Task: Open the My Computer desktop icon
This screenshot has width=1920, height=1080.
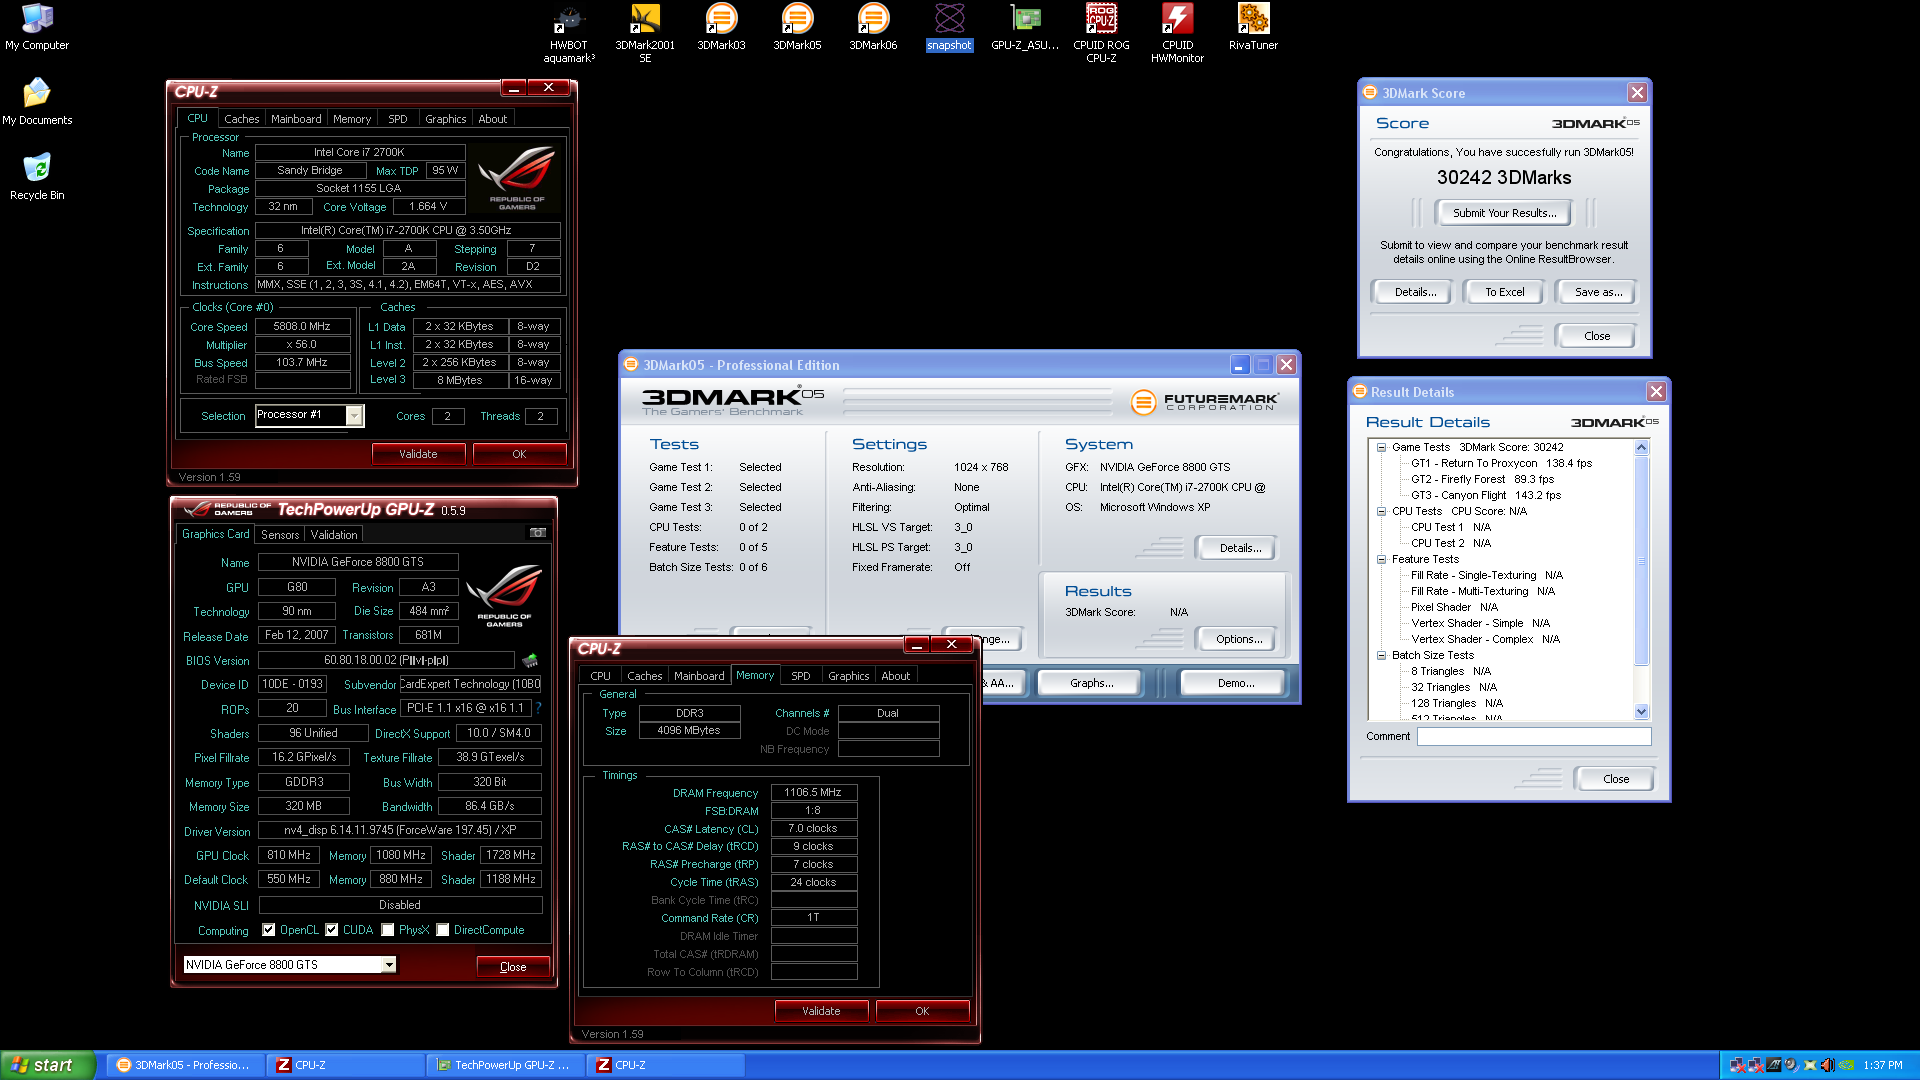Action: coord(37,27)
